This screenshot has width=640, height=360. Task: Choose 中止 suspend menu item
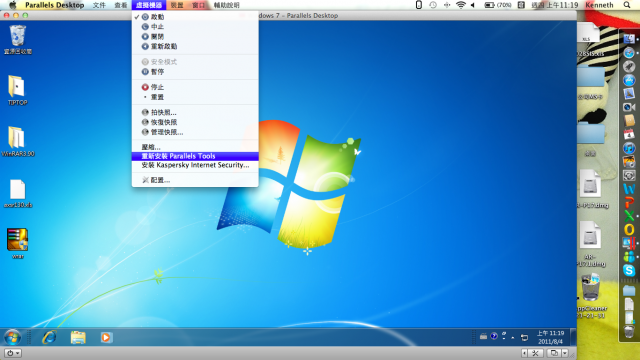point(195,27)
